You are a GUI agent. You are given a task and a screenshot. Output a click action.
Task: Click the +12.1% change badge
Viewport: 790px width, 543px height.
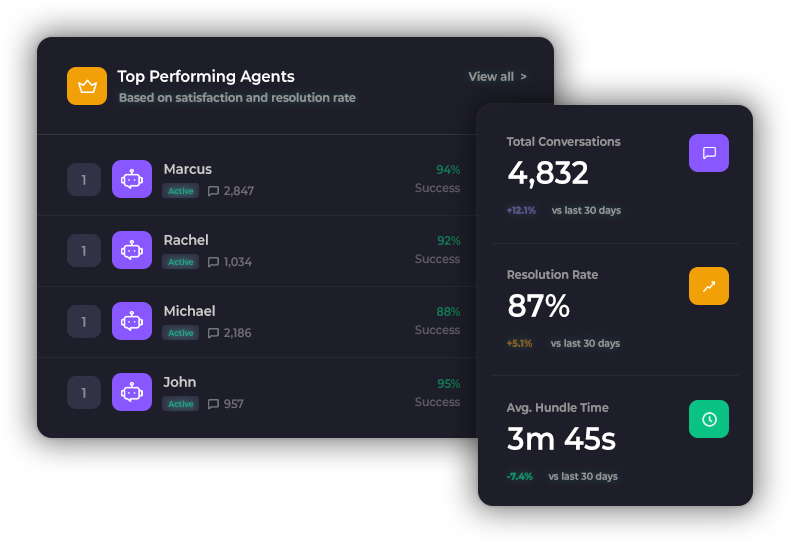521,211
